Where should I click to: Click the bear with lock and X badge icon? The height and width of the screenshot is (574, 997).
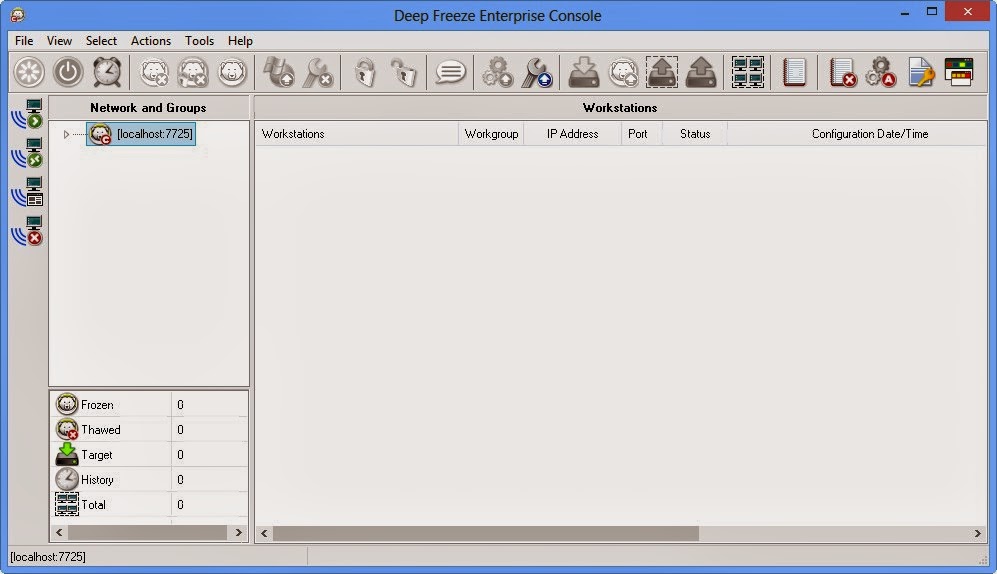tap(193, 72)
